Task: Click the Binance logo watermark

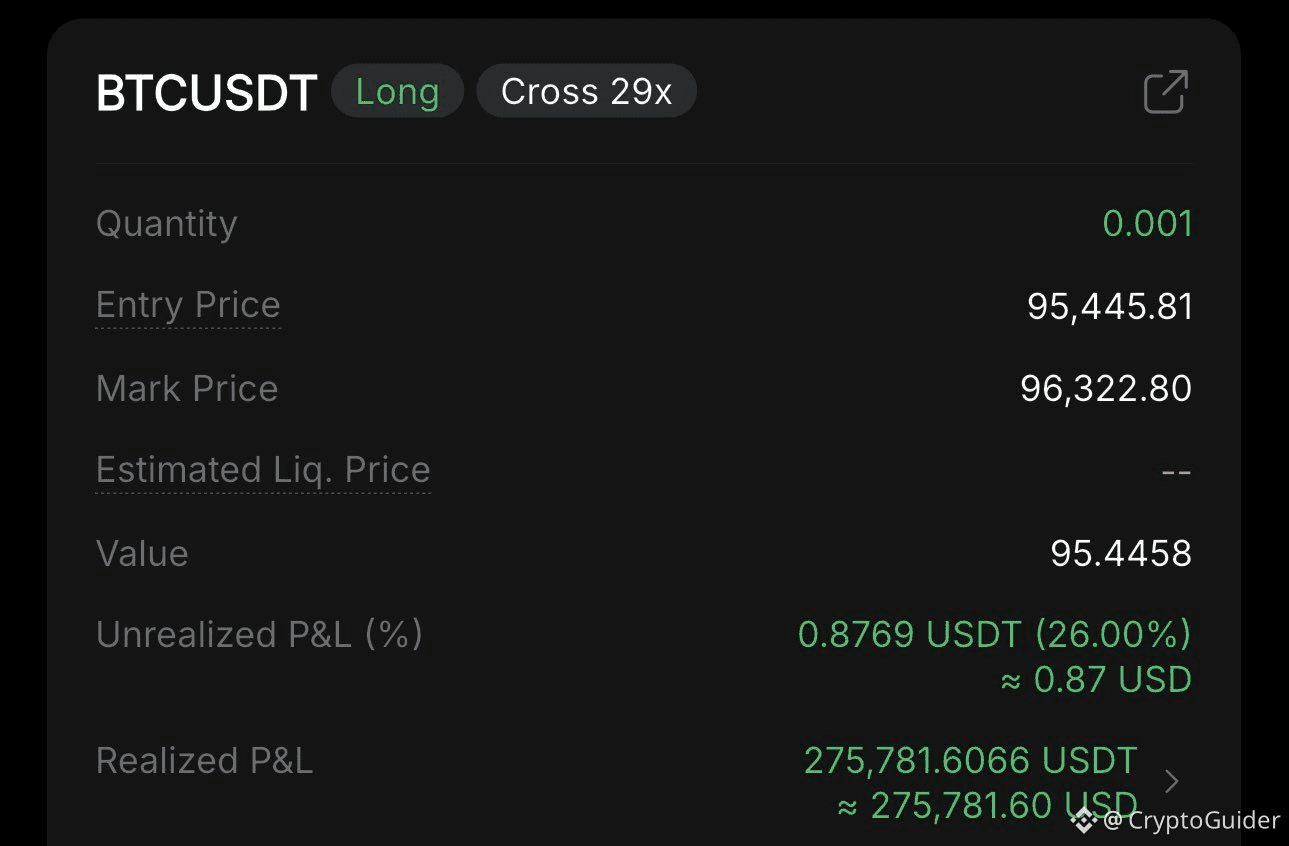Action: 1084,821
